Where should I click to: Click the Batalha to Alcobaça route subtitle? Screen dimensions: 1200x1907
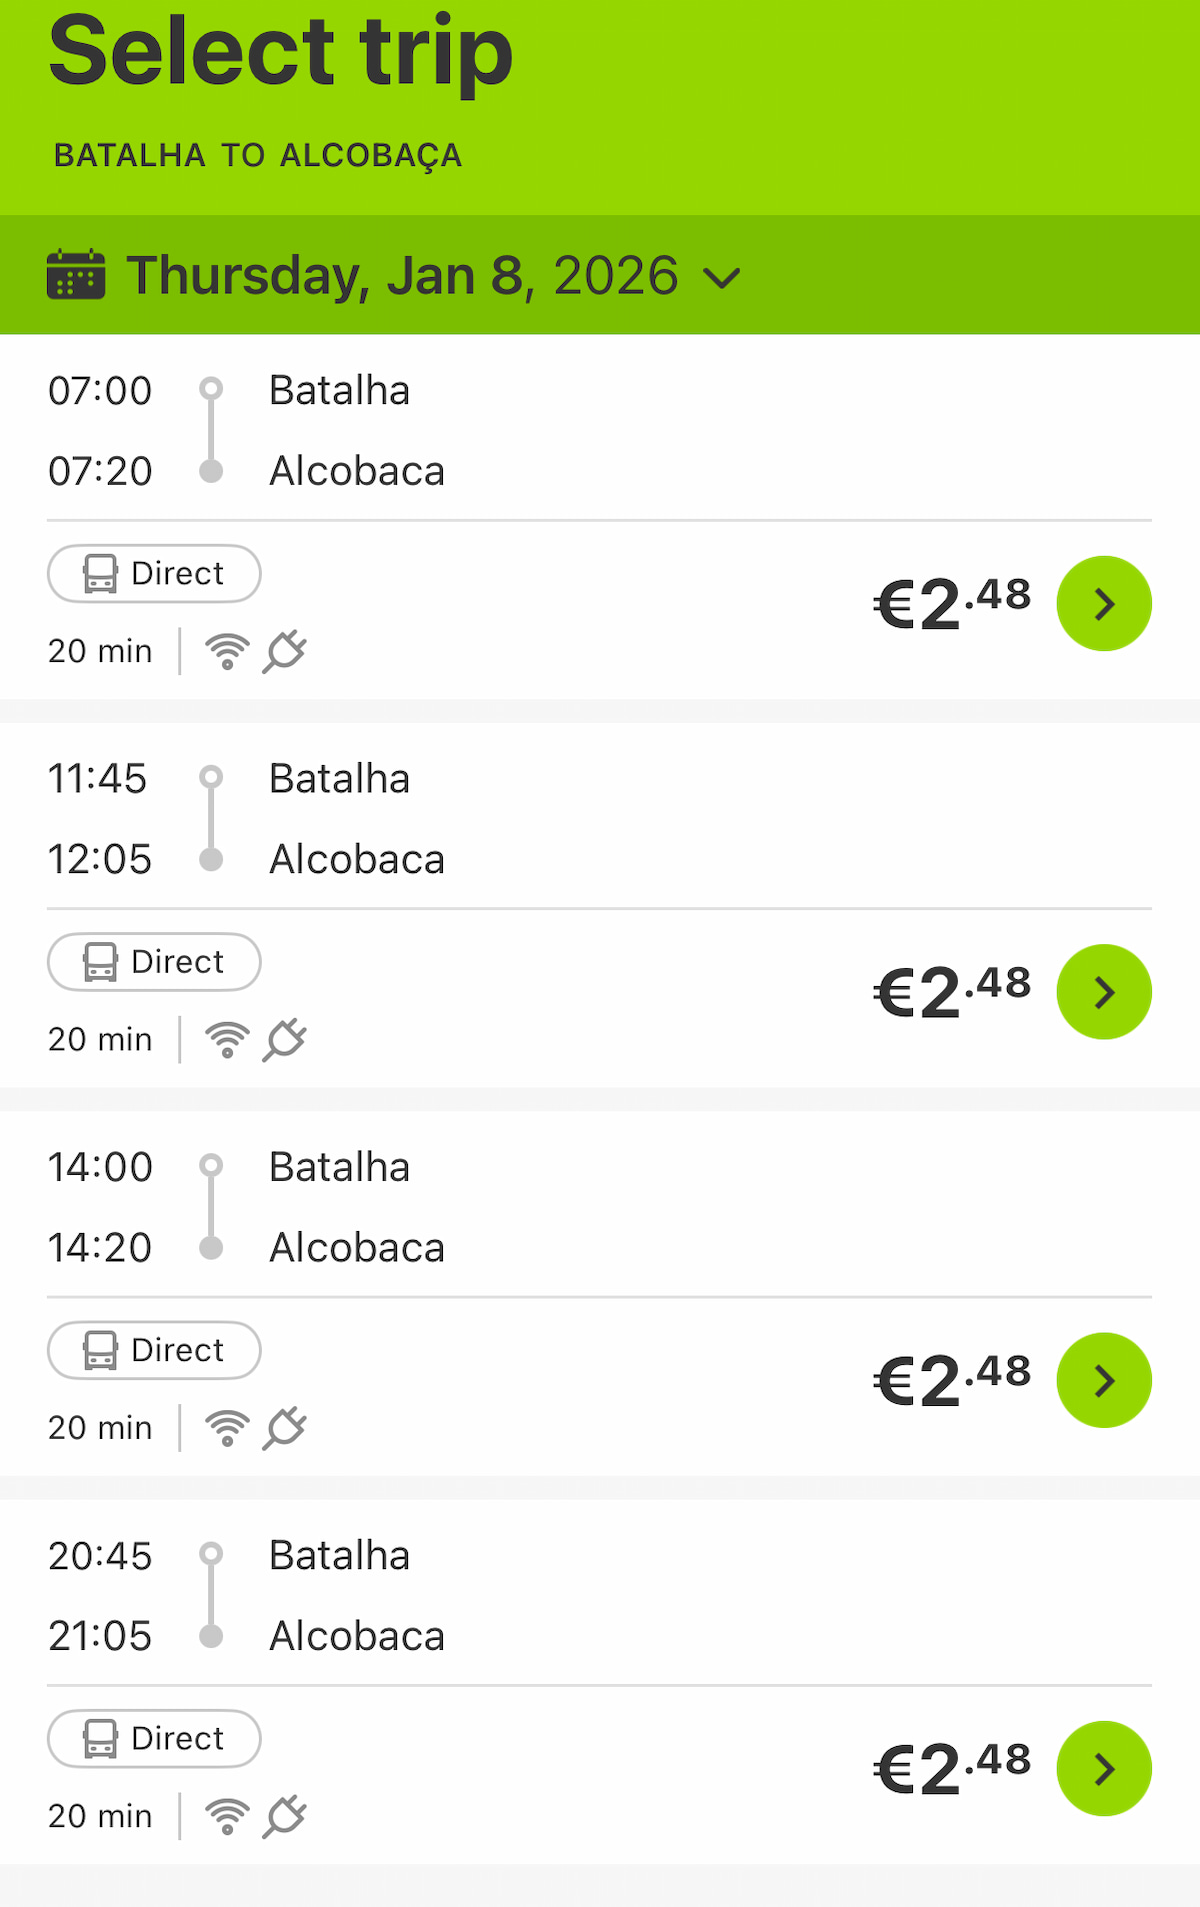click(x=258, y=156)
